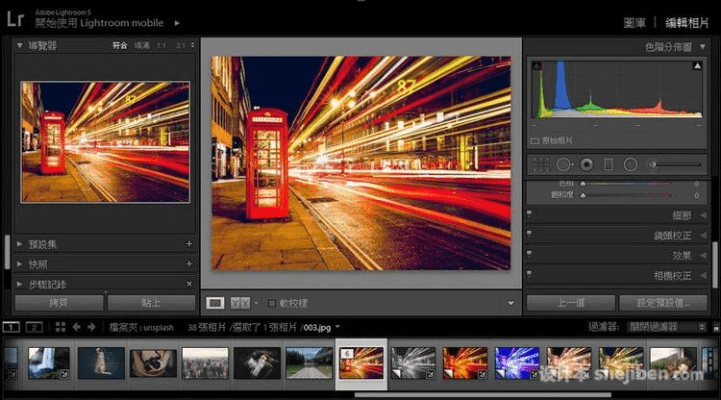The height and width of the screenshot is (400, 721).
Task: Expand the 相機校正 panel
Action: point(703,275)
